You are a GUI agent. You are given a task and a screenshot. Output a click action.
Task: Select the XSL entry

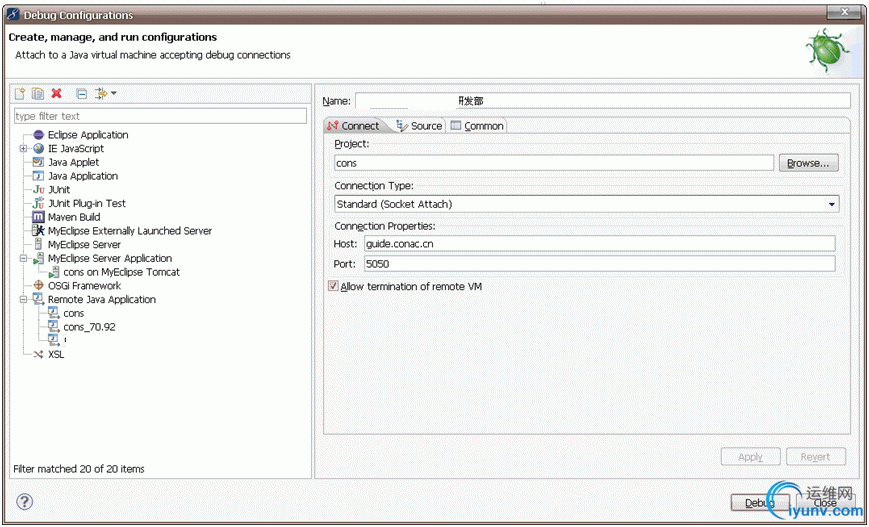click(56, 355)
